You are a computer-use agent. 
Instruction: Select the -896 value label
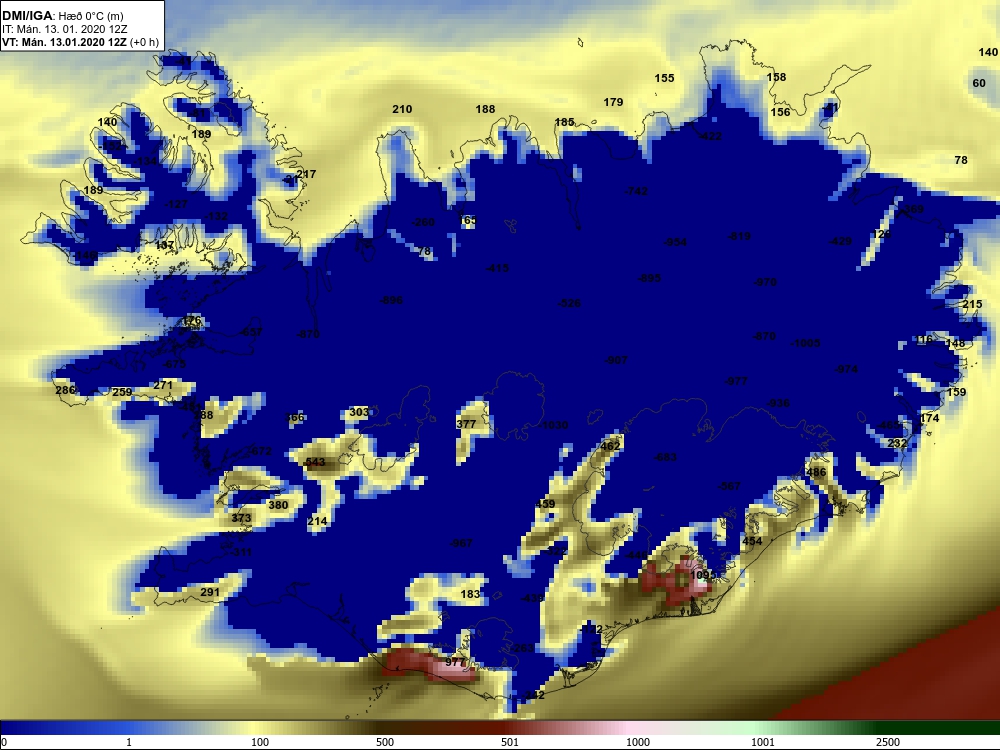point(391,300)
